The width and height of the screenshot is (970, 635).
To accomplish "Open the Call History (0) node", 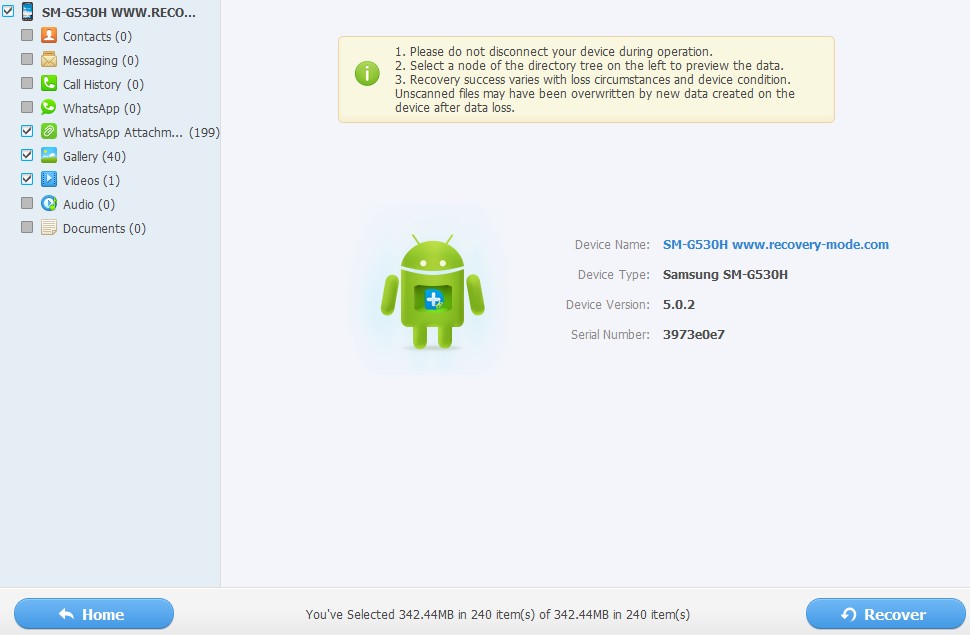I will coord(103,84).
